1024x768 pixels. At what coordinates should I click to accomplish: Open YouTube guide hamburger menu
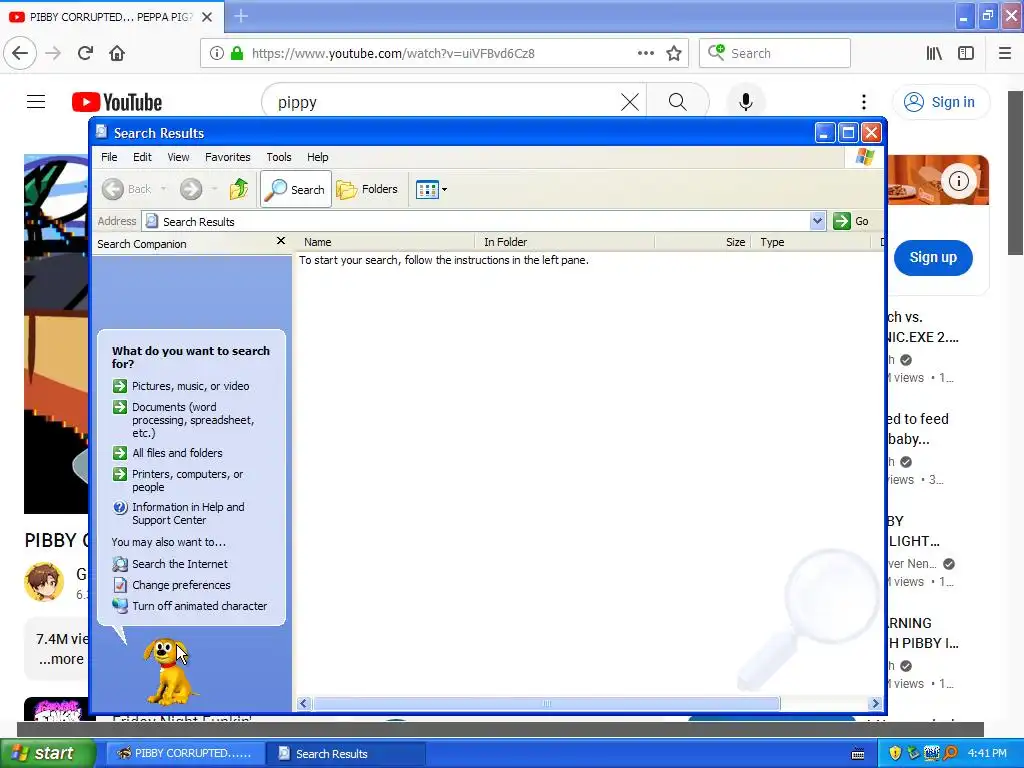click(36, 102)
